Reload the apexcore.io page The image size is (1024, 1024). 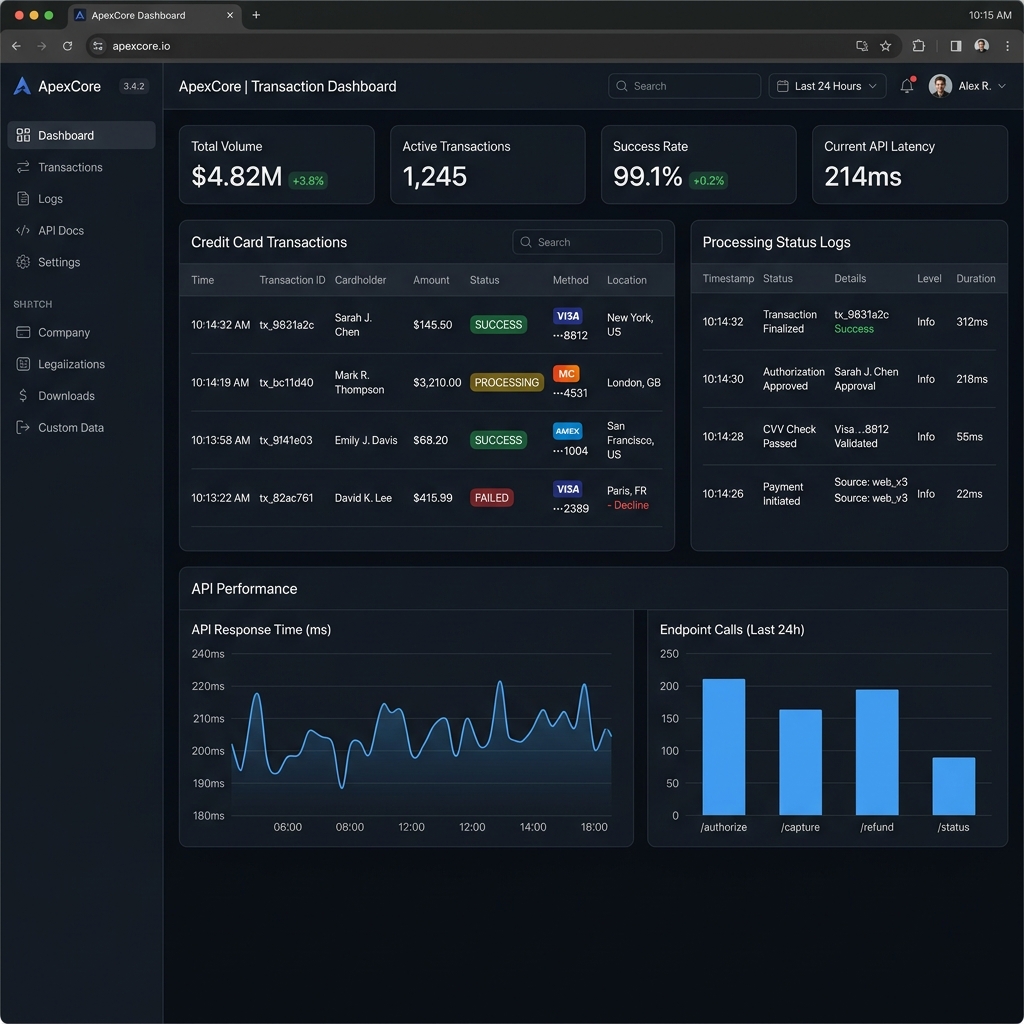(x=67, y=46)
